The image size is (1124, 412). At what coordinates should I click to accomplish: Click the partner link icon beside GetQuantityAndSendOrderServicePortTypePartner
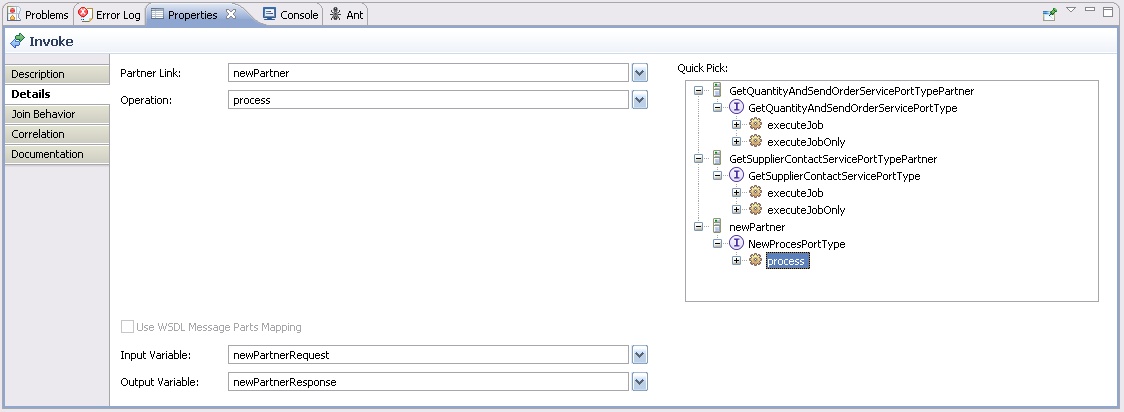click(717, 91)
